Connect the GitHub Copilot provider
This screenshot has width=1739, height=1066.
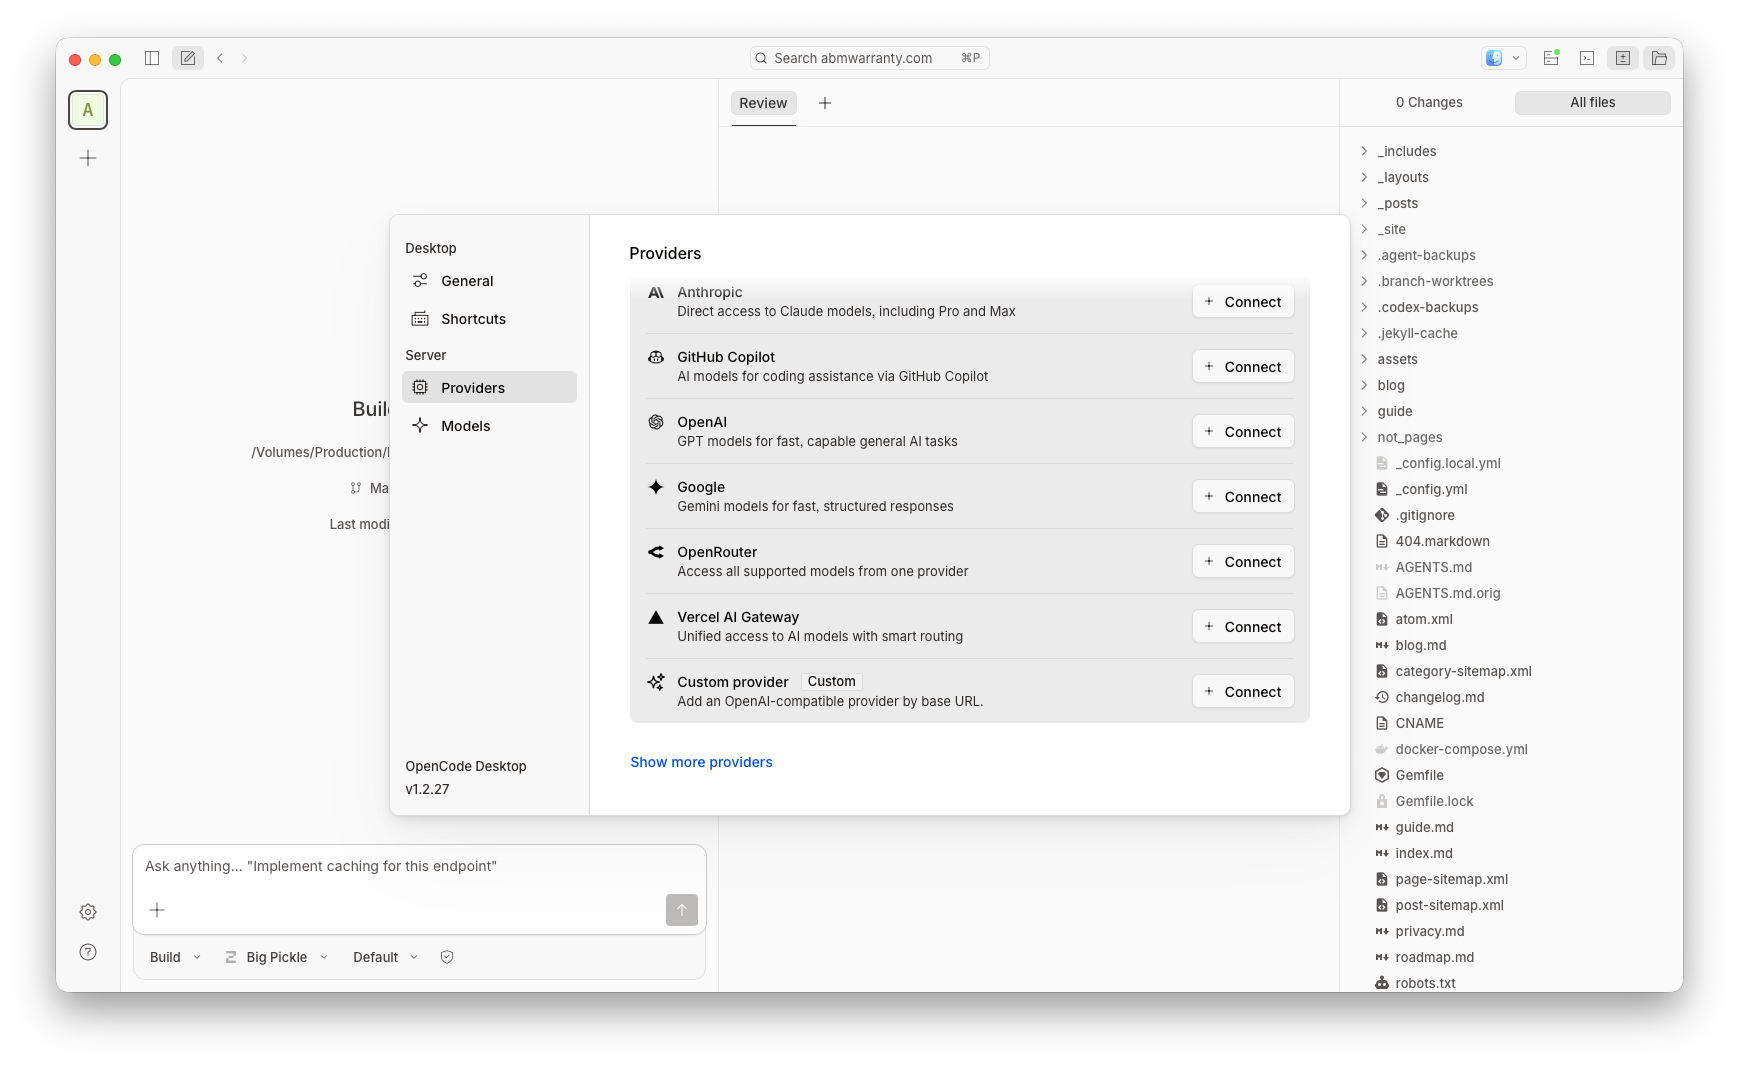click(x=1243, y=367)
